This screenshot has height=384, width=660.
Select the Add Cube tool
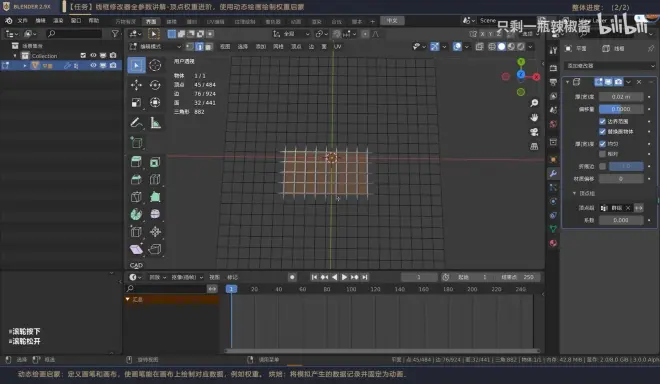(136, 142)
